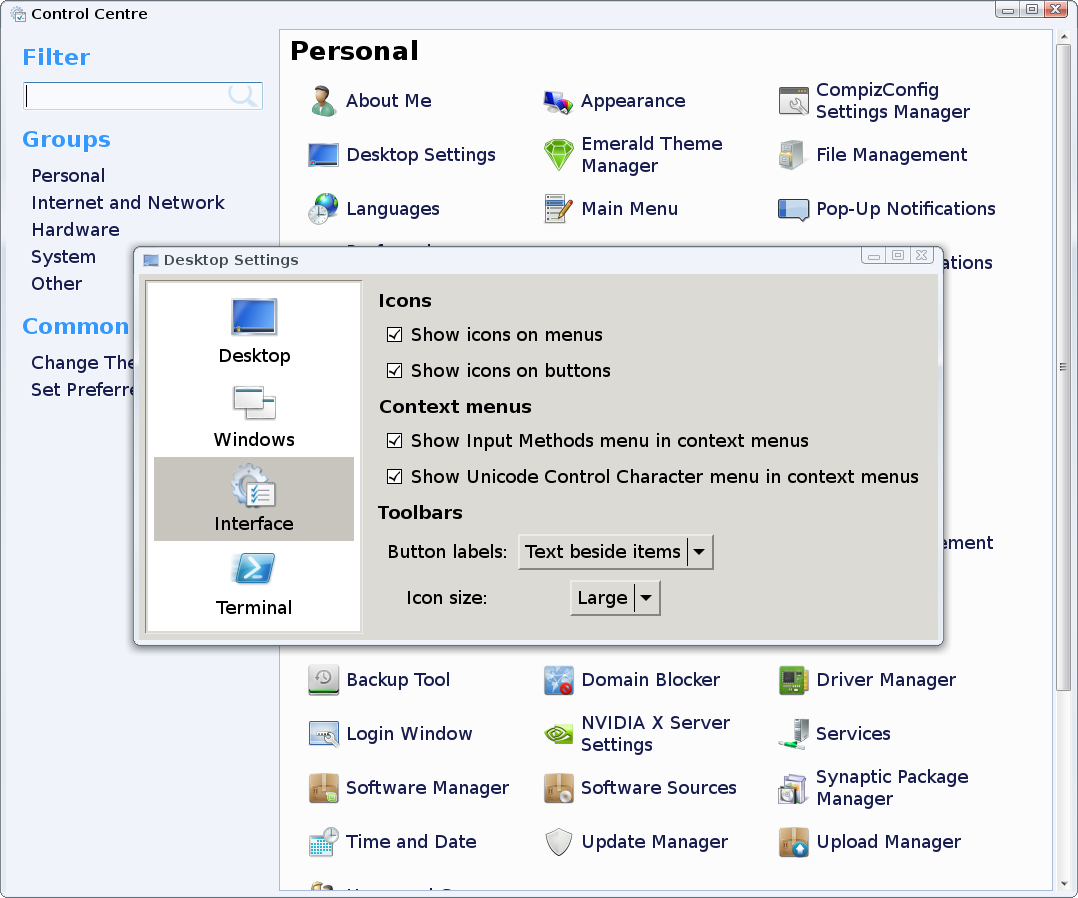Toggle Show icons on buttons checkbox

[x=394, y=371]
